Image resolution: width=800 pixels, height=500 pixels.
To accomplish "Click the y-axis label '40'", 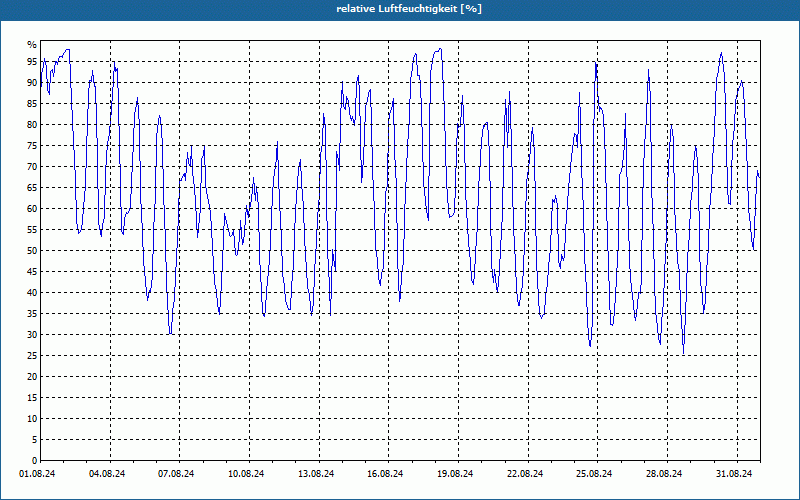I will [x=32, y=292].
